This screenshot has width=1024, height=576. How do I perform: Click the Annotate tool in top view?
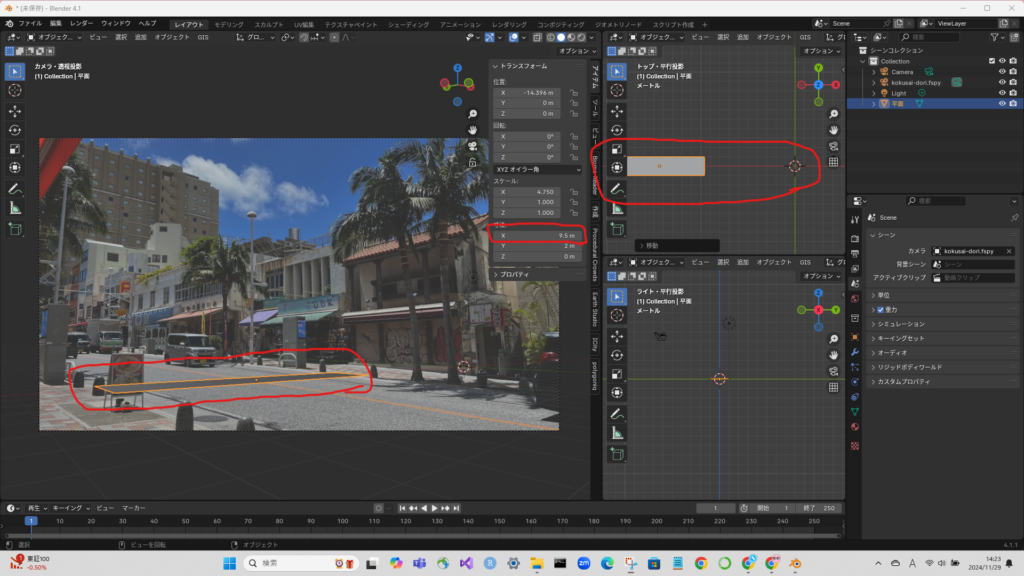(617, 188)
